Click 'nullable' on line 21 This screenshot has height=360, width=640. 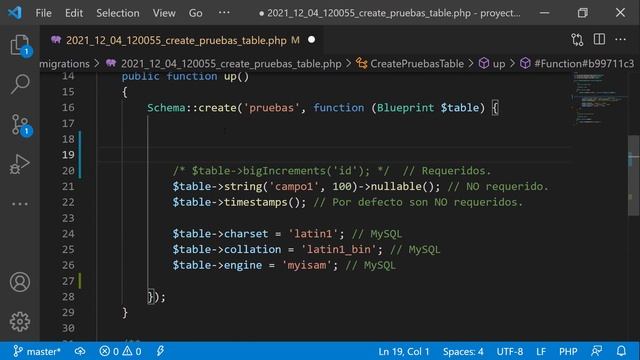396,187
